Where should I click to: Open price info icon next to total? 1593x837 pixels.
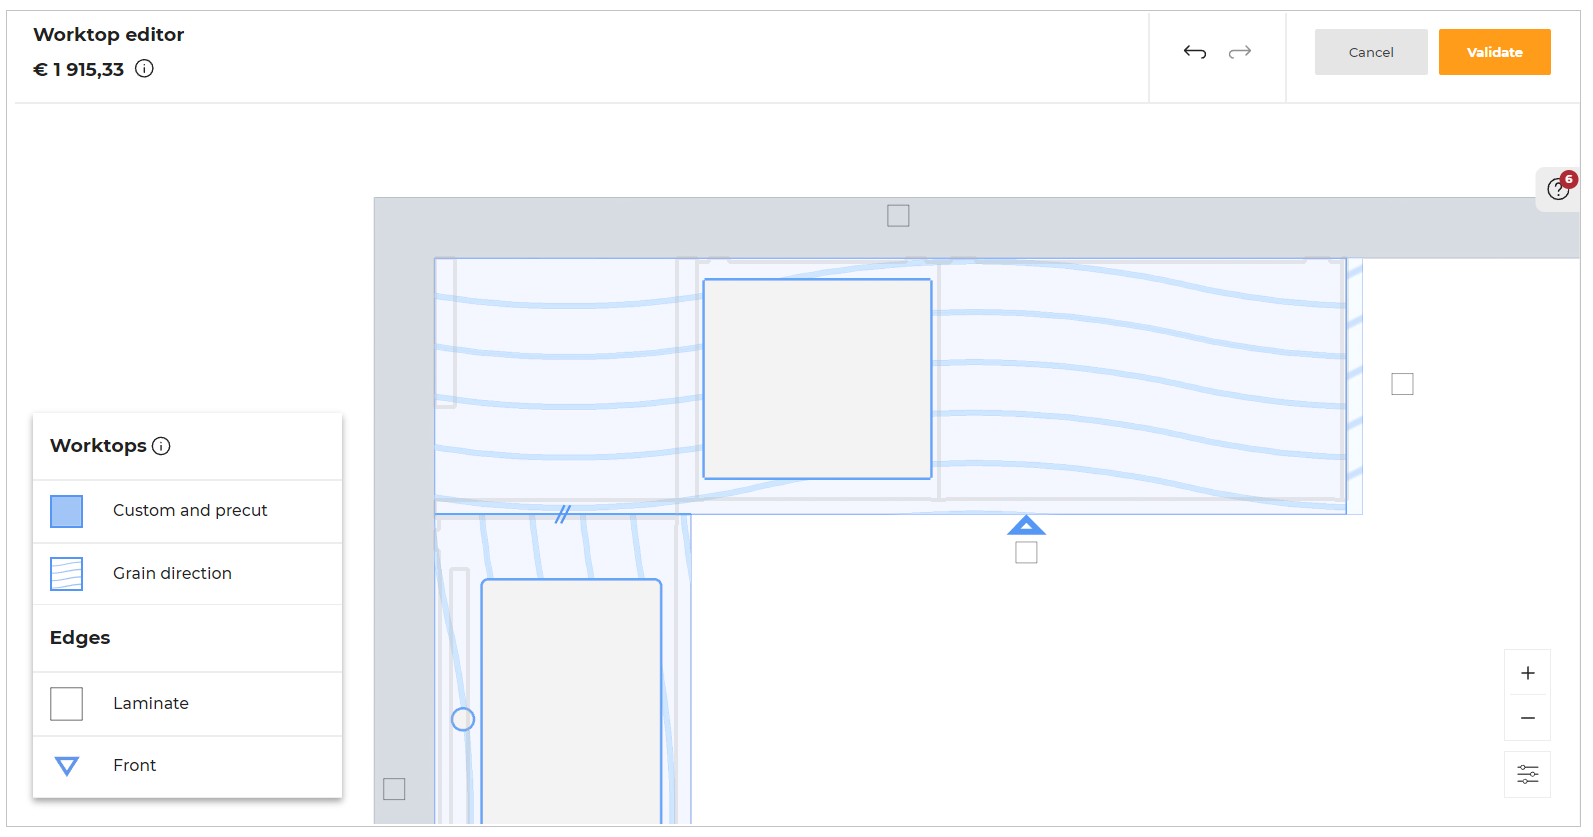pyautogui.click(x=145, y=69)
